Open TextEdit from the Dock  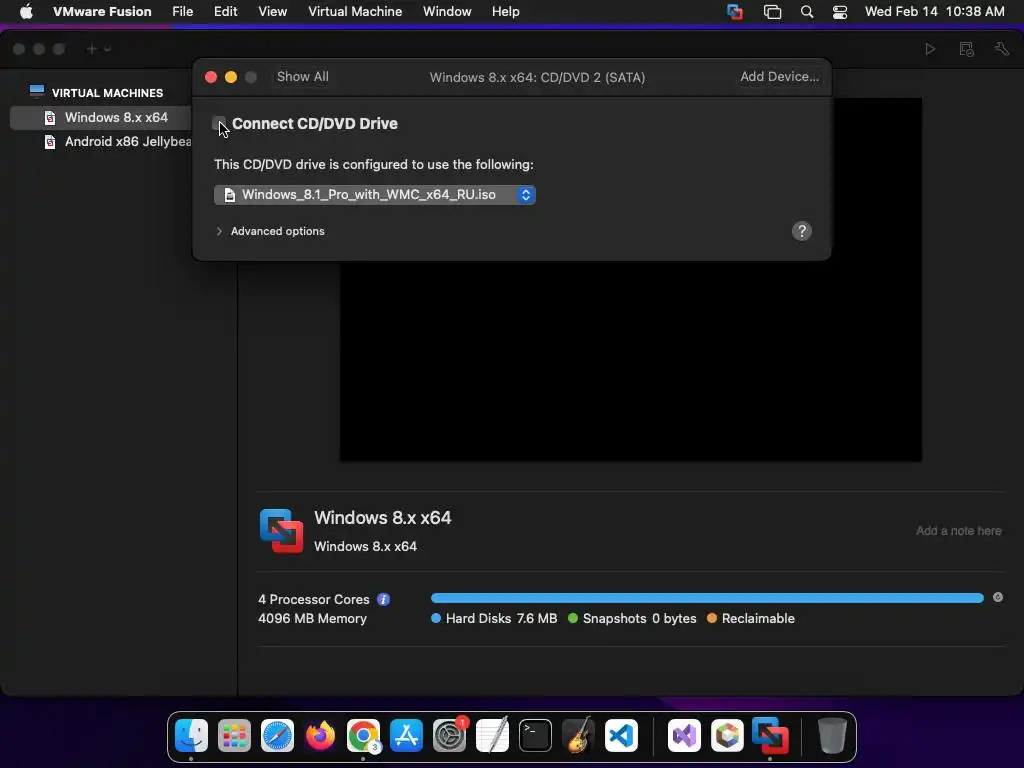(492, 736)
